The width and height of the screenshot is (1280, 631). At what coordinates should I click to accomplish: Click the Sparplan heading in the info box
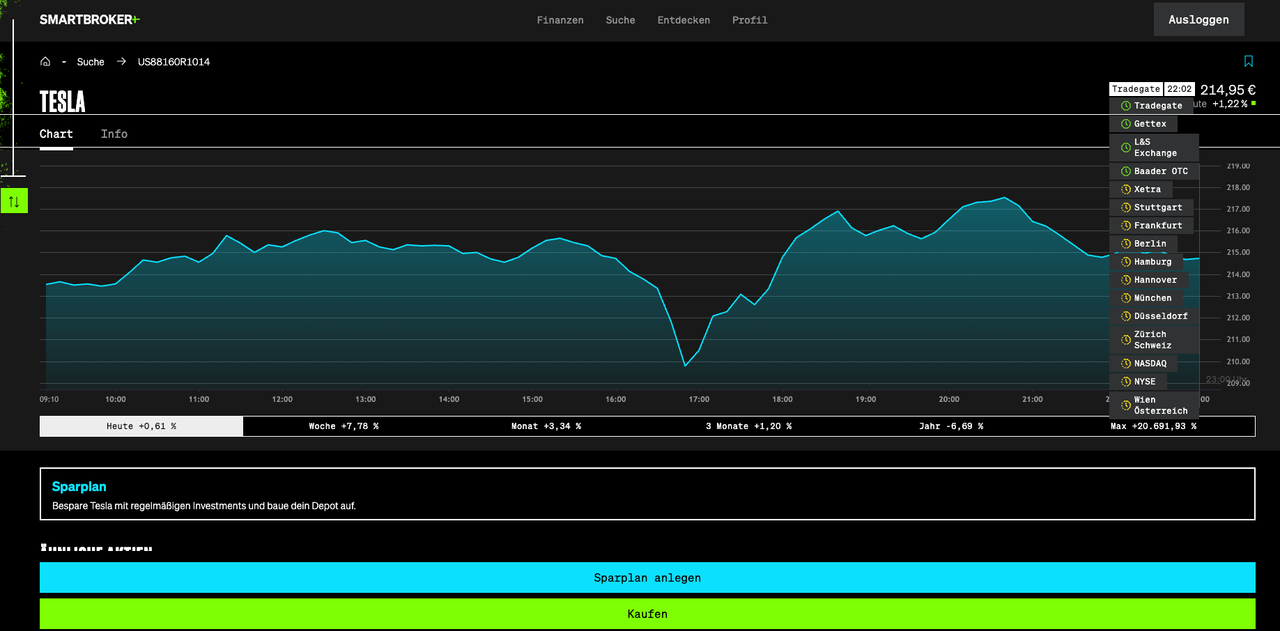[x=79, y=487]
